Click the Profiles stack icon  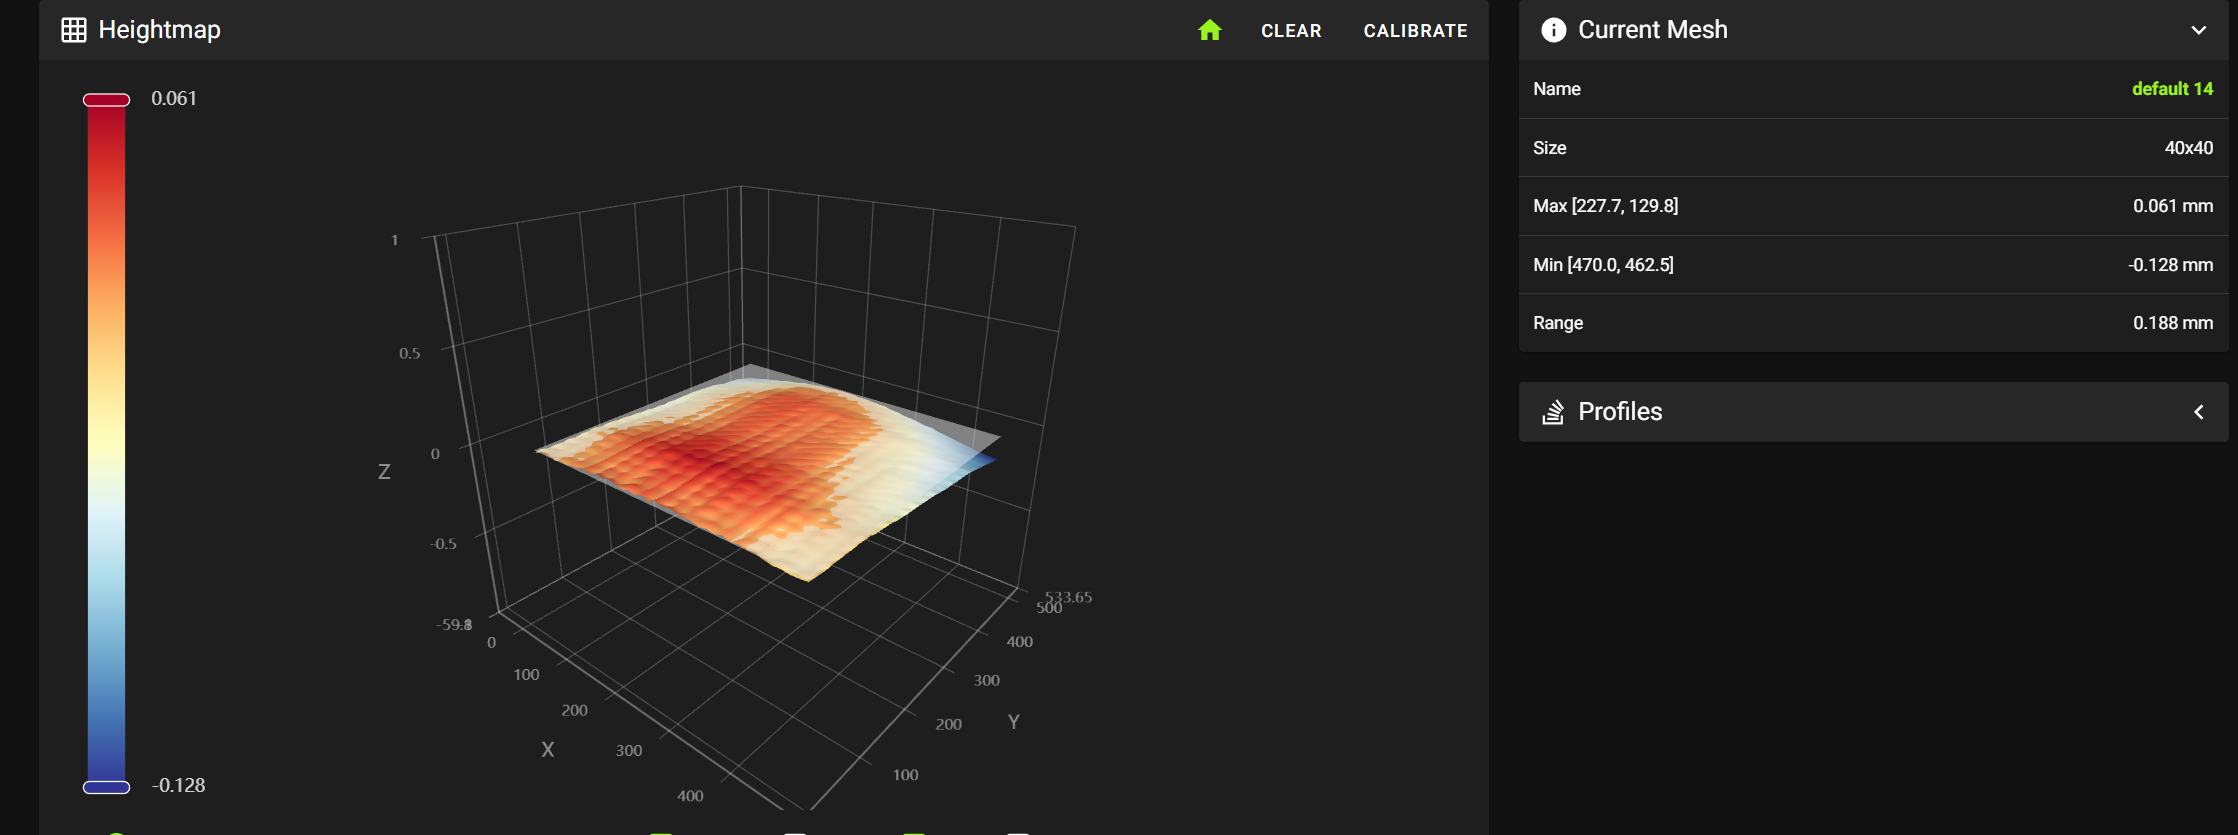pos(1553,412)
